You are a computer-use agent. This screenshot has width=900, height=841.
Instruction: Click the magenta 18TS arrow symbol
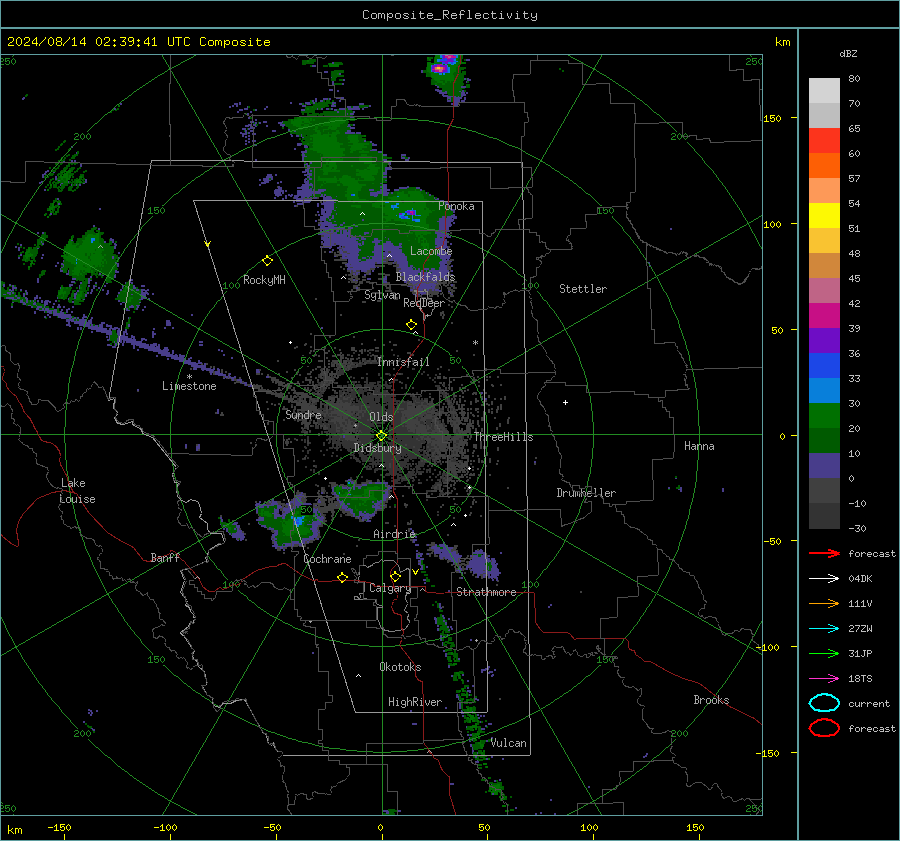click(824, 679)
